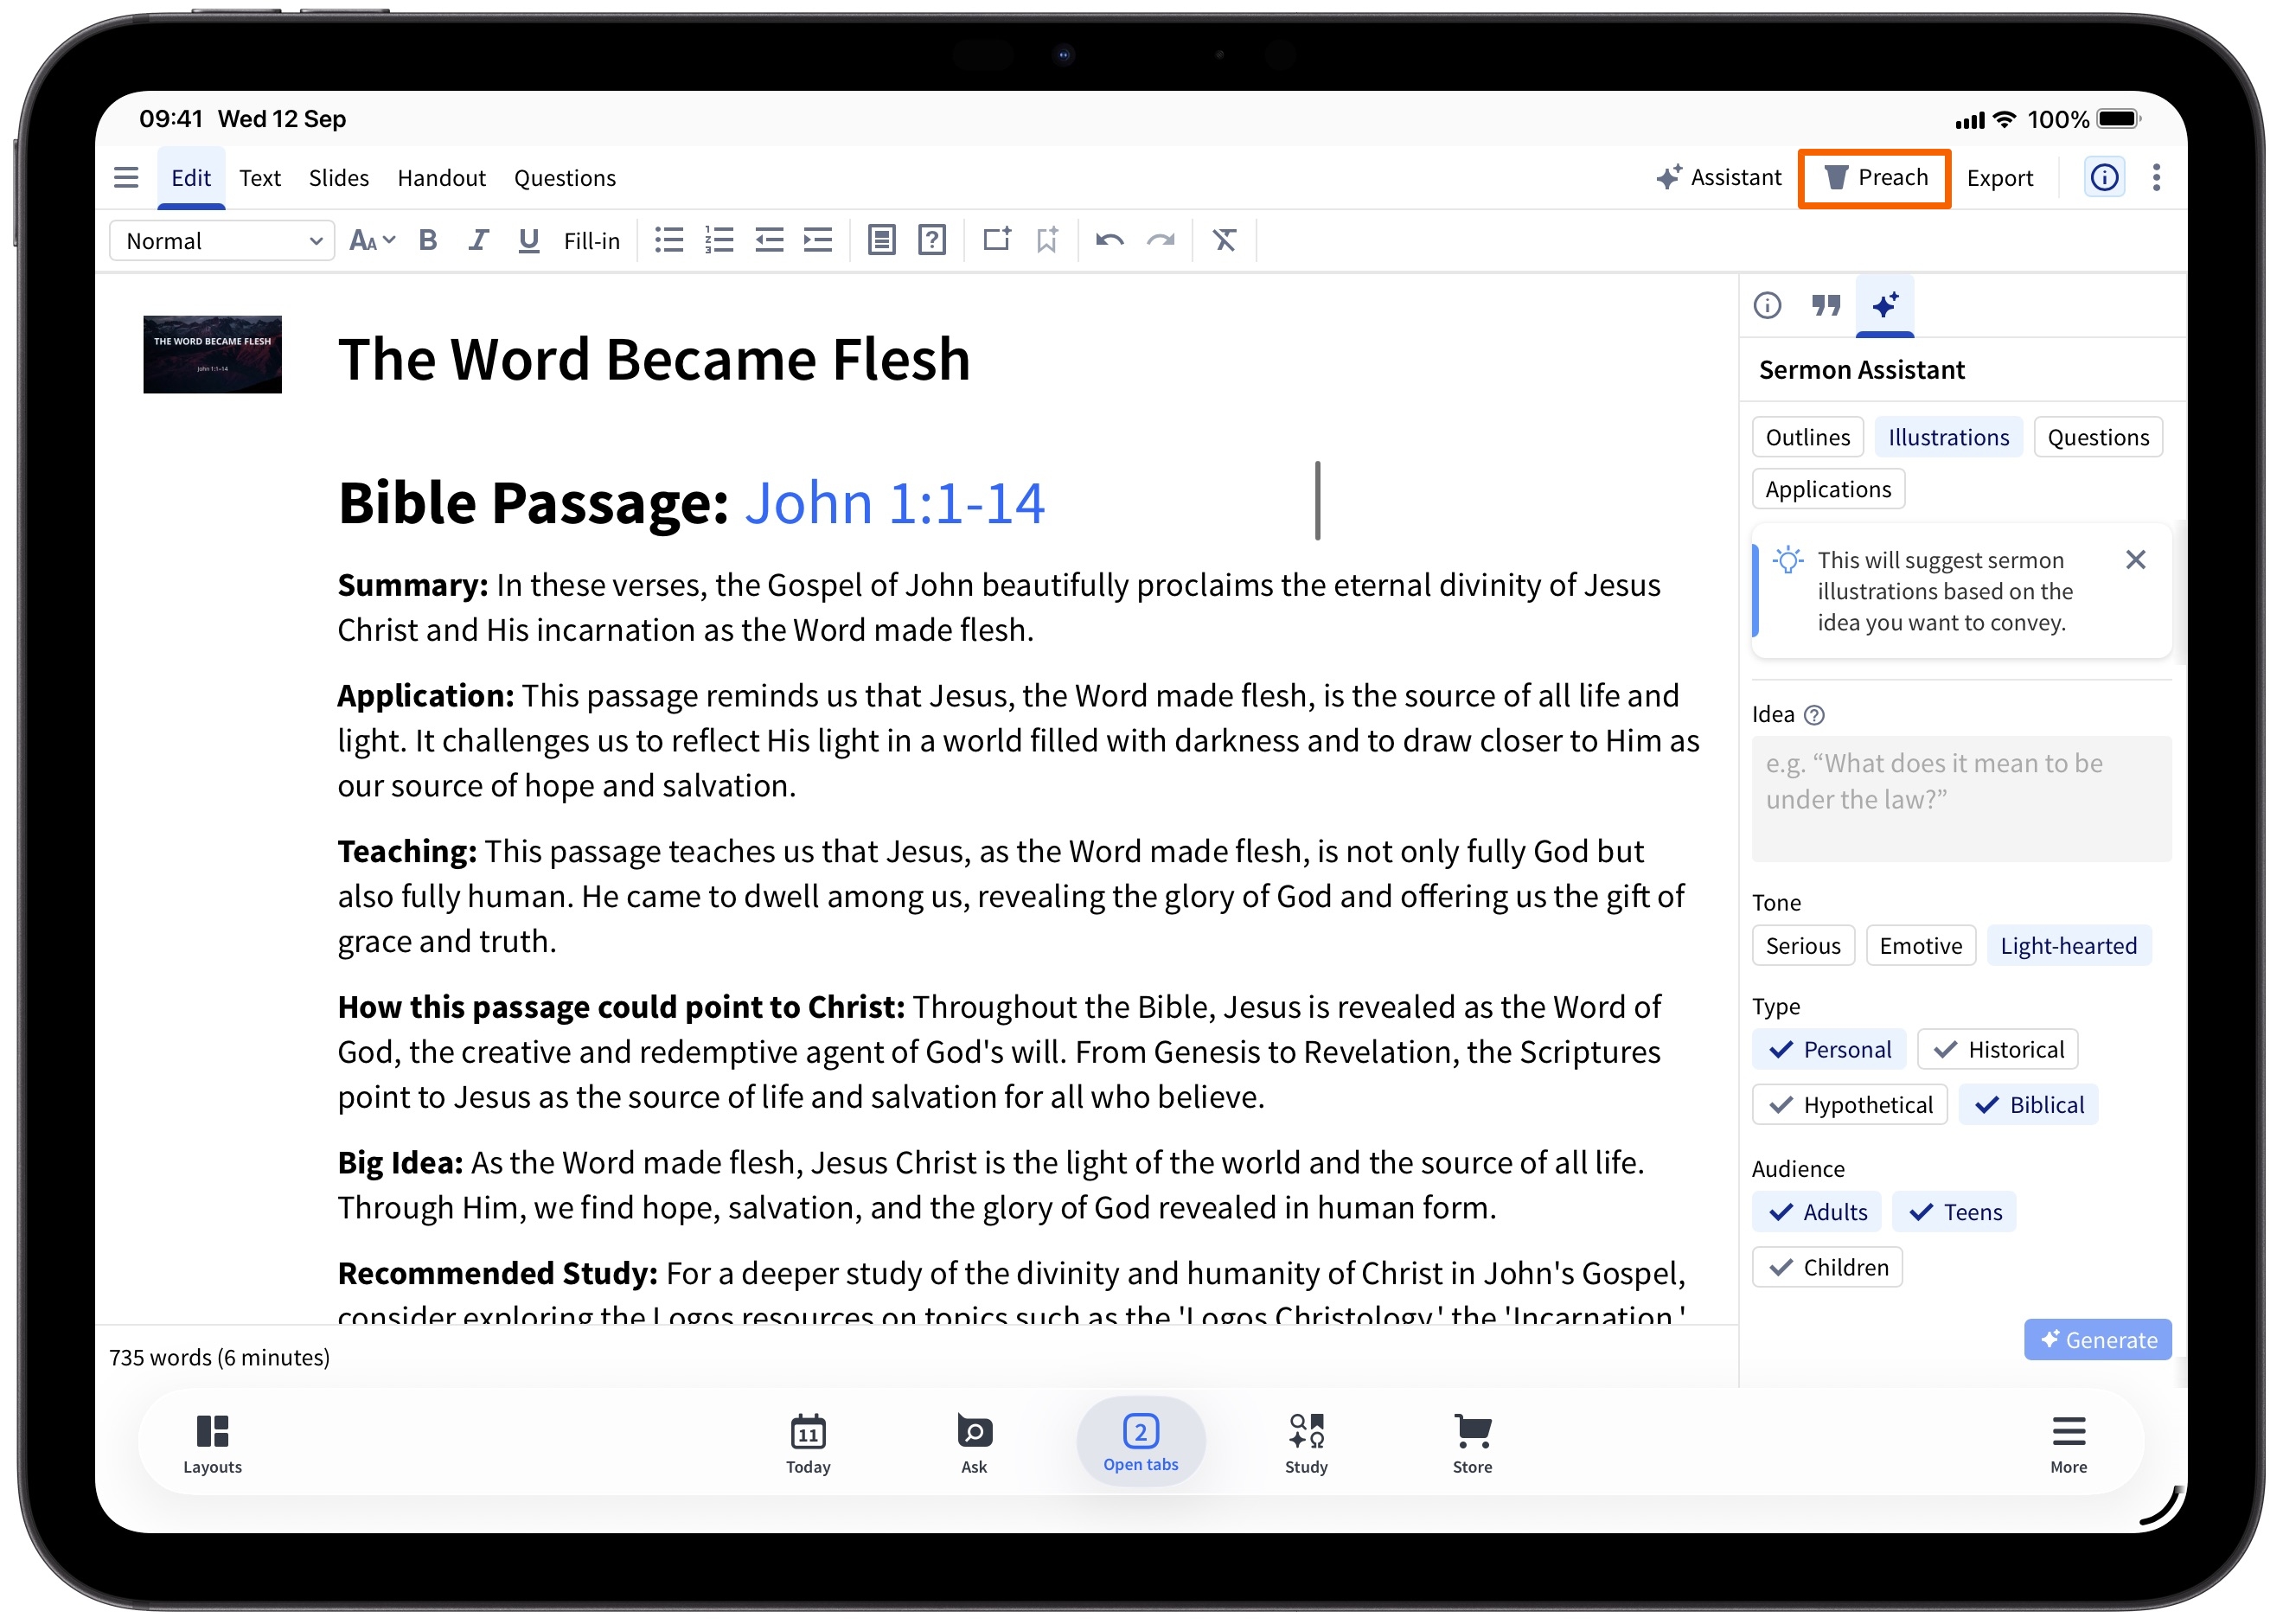
Task: Open the vertical three-dot overflow menu
Action: click(2156, 178)
